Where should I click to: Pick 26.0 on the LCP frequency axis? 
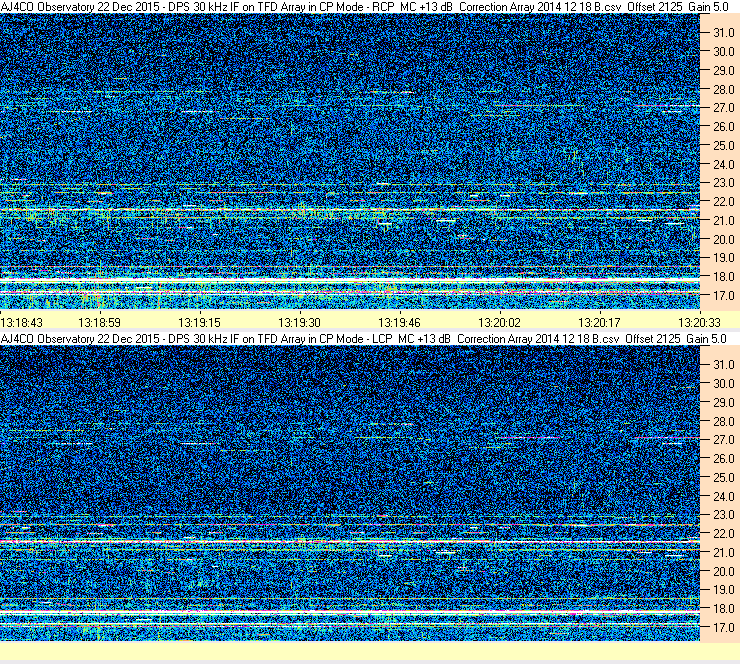(723, 459)
